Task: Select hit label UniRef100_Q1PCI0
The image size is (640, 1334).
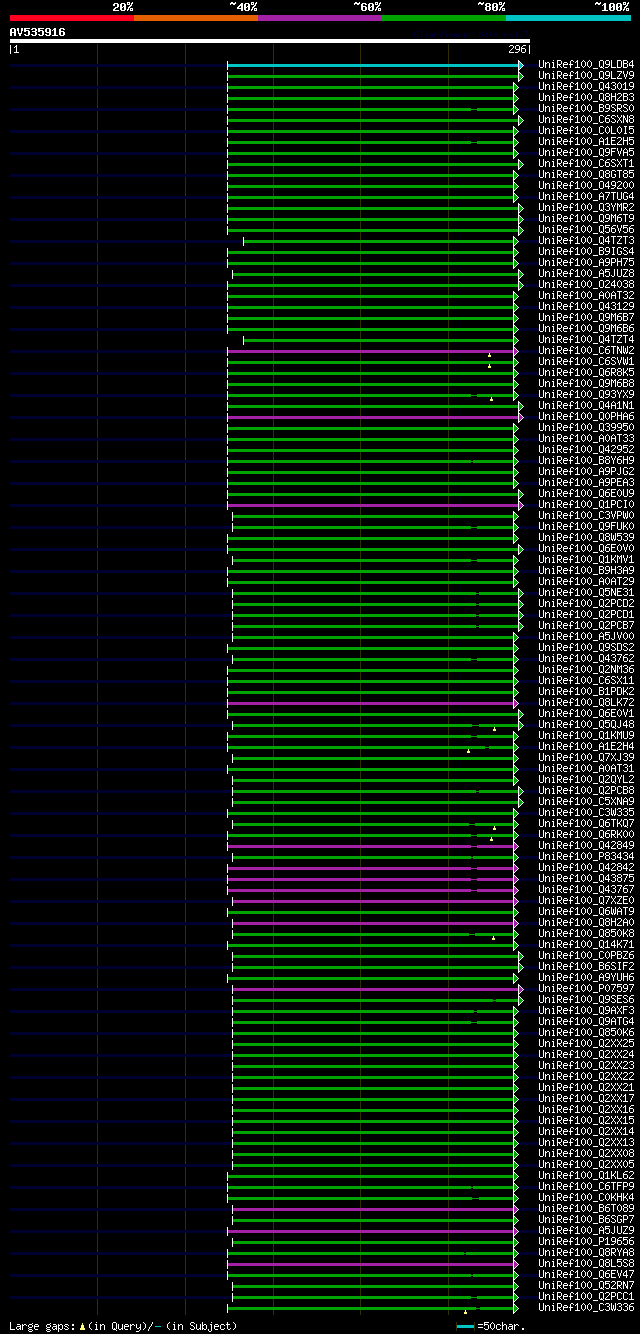Action: tap(586, 505)
